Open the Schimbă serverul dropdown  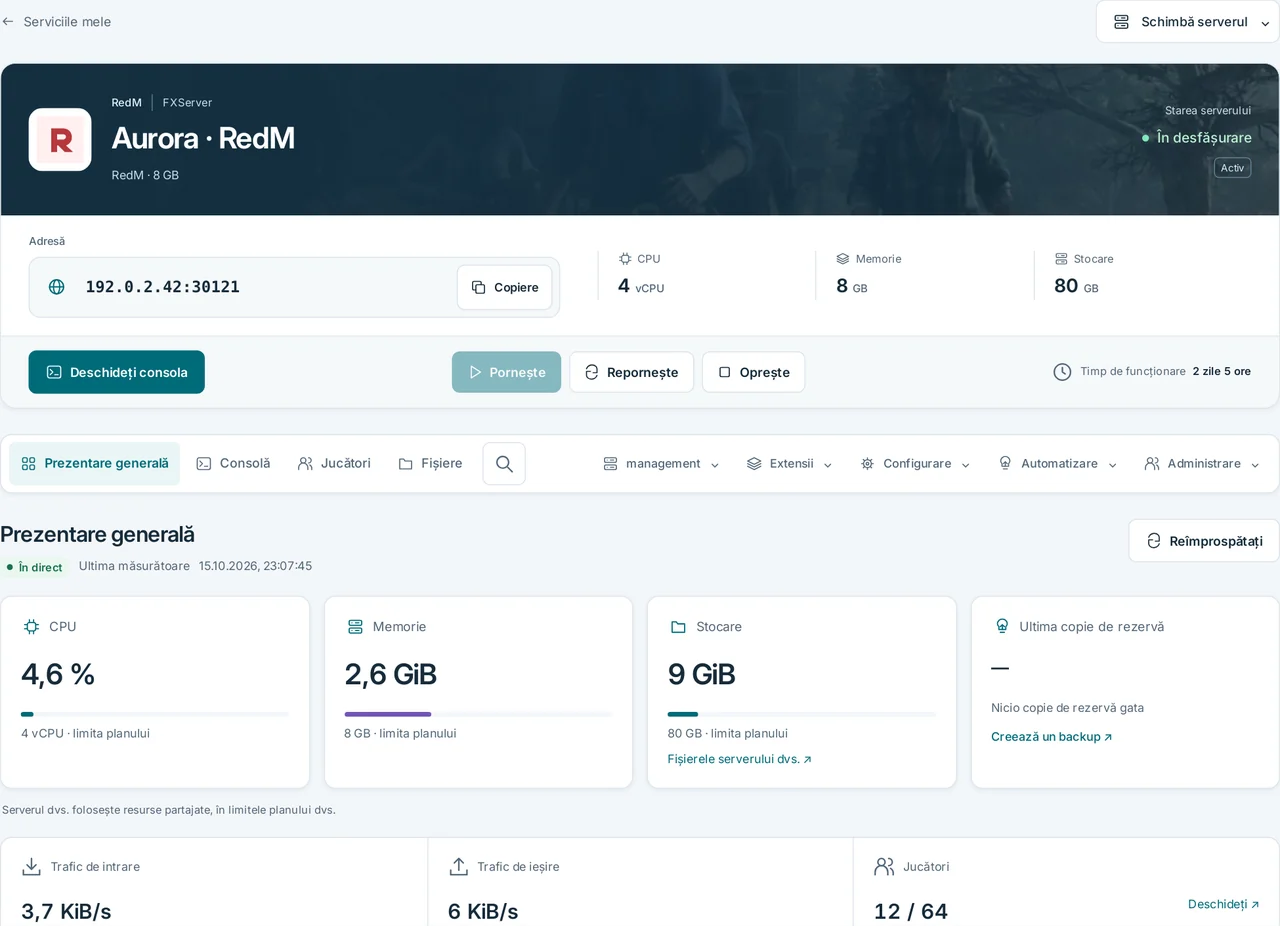point(1188,22)
